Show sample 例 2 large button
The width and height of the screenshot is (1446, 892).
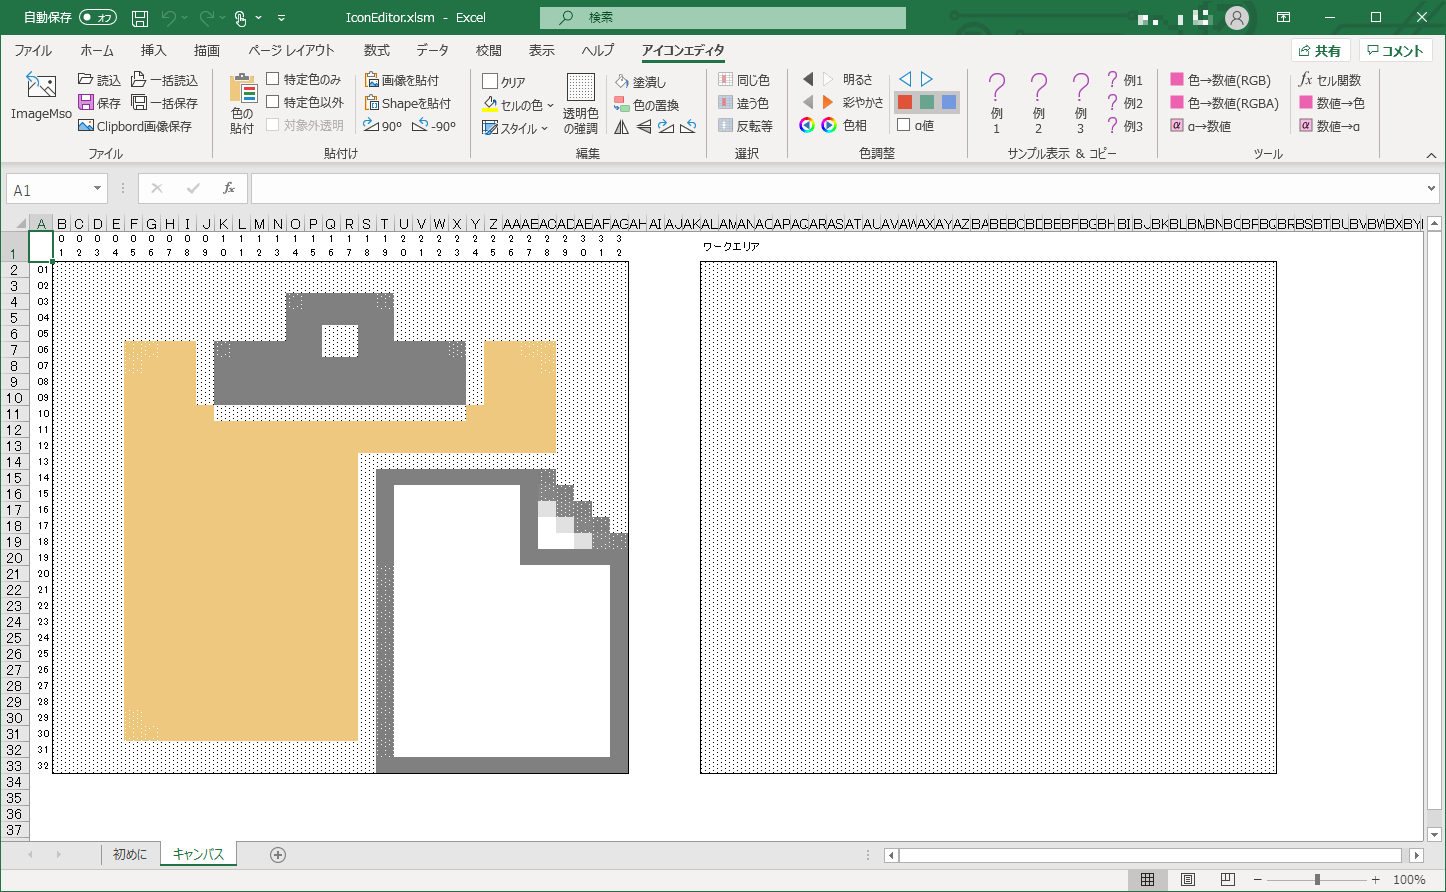coord(1038,104)
